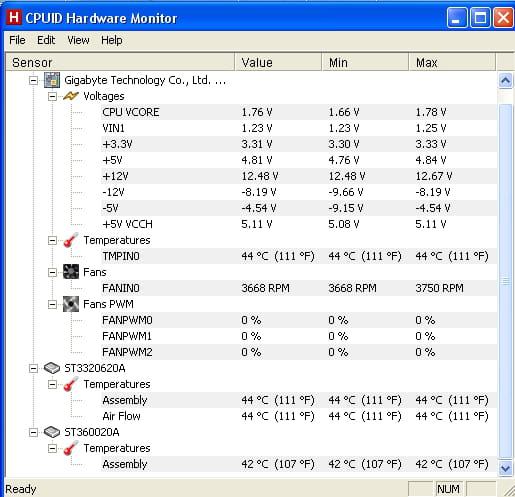Open the View menu
Screen dimensions: 515x497
78,40
